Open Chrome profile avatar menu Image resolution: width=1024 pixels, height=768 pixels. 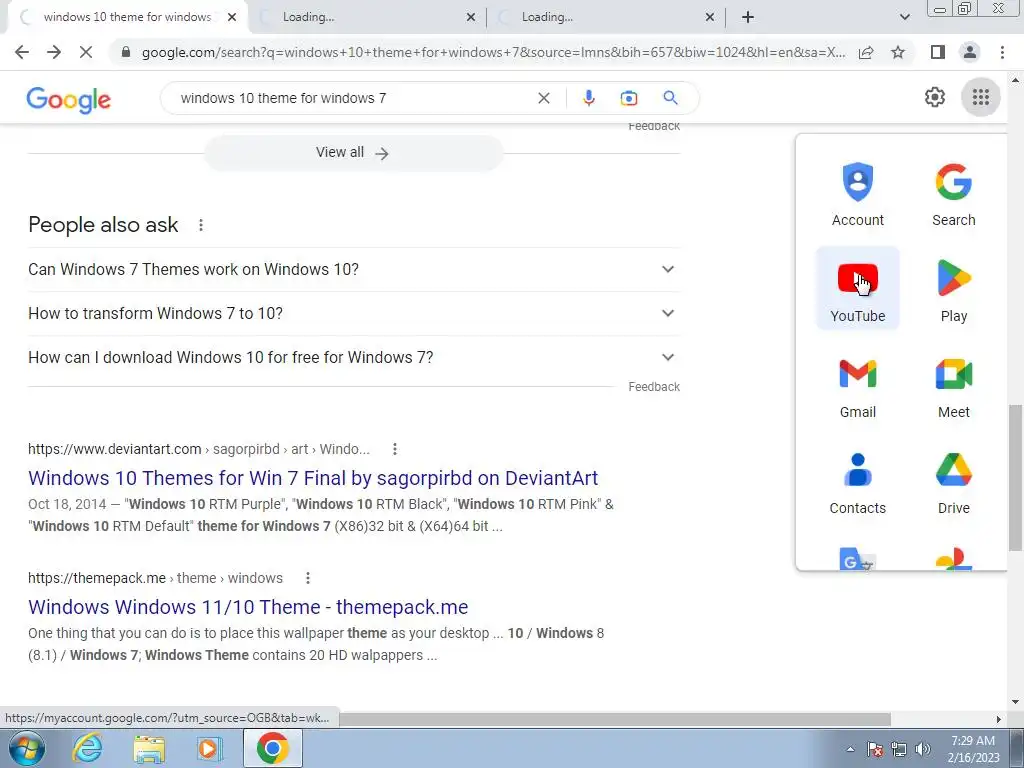point(970,52)
